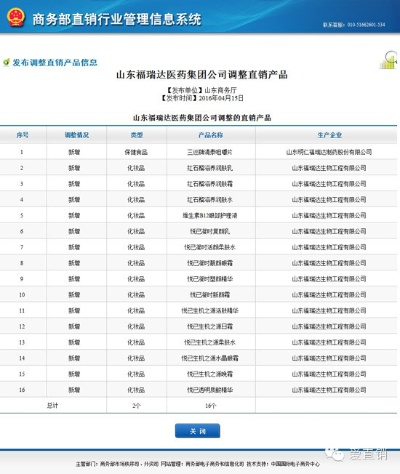Click 悦己透明质酸精华 in row 16
Image resolution: width=400 pixels, height=474 pixels.
tap(210, 390)
